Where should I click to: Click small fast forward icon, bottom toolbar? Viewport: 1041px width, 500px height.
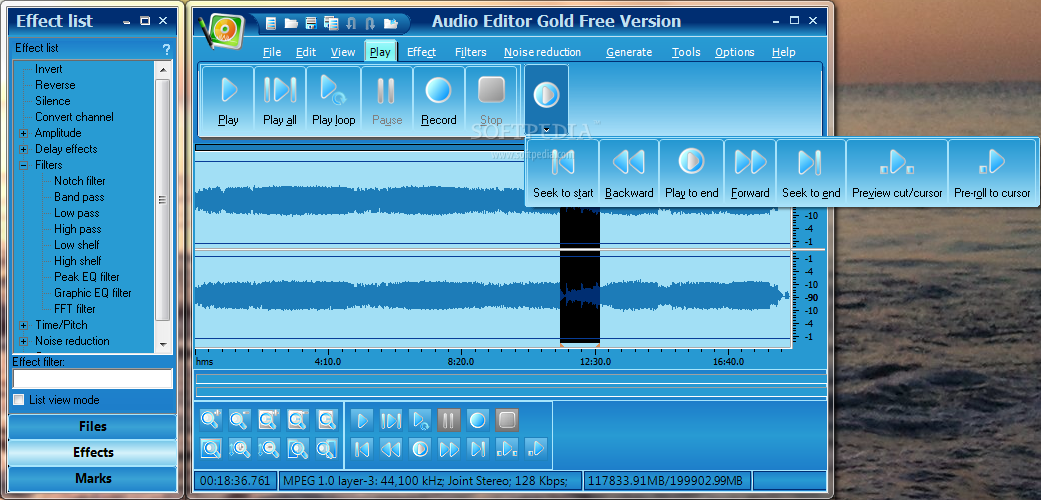pos(449,449)
